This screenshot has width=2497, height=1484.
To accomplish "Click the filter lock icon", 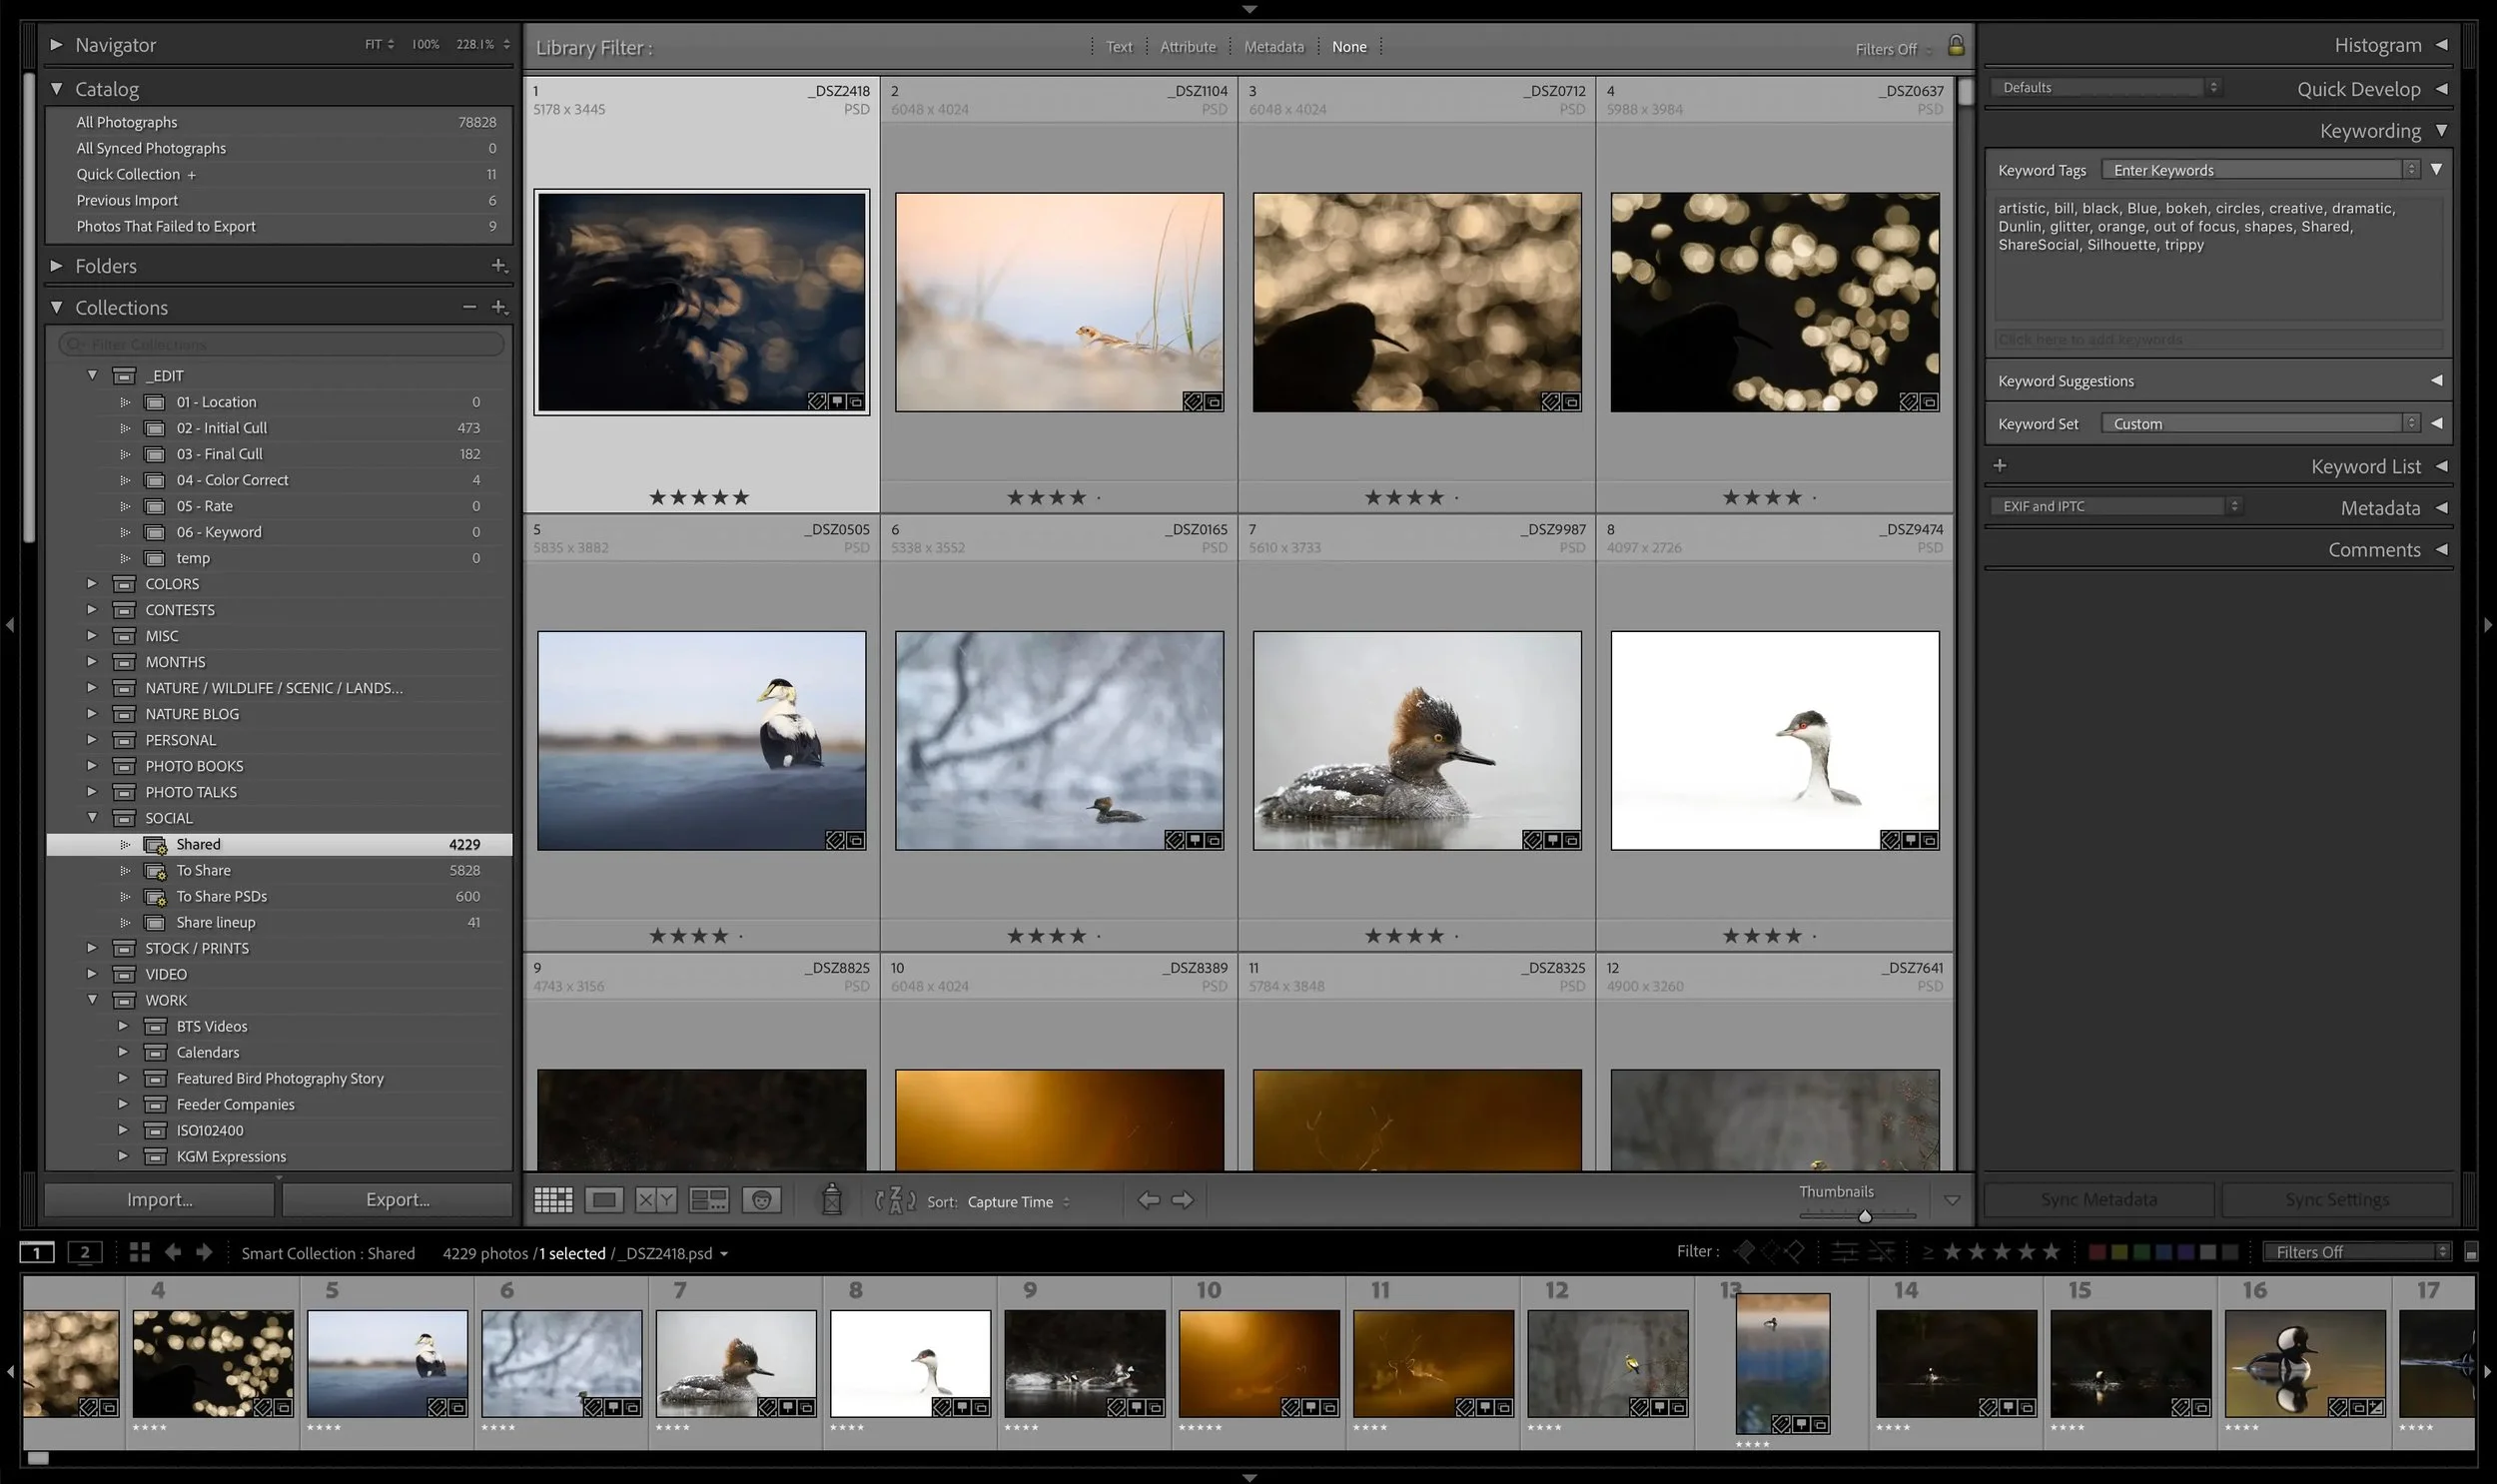I will 1955,46.
